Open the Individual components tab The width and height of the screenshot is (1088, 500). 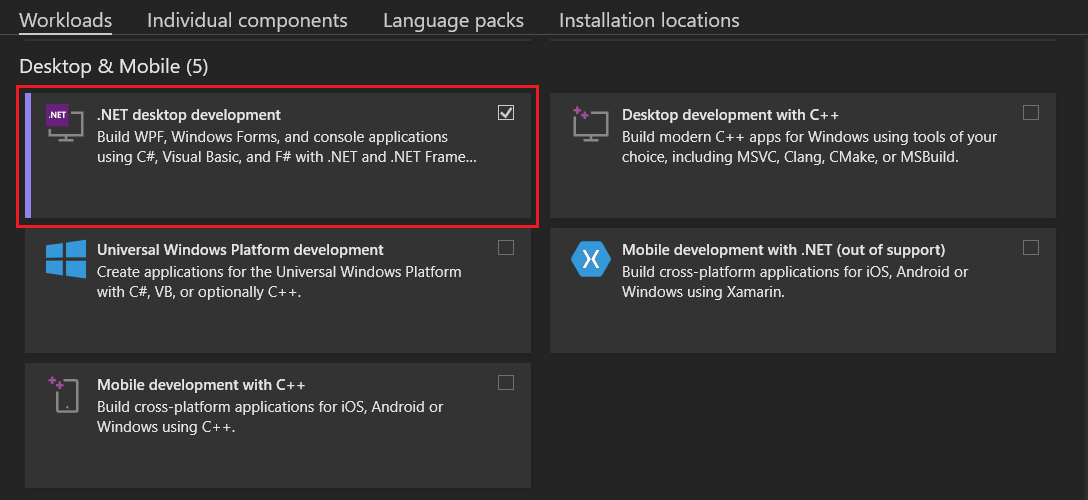(247, 20)
